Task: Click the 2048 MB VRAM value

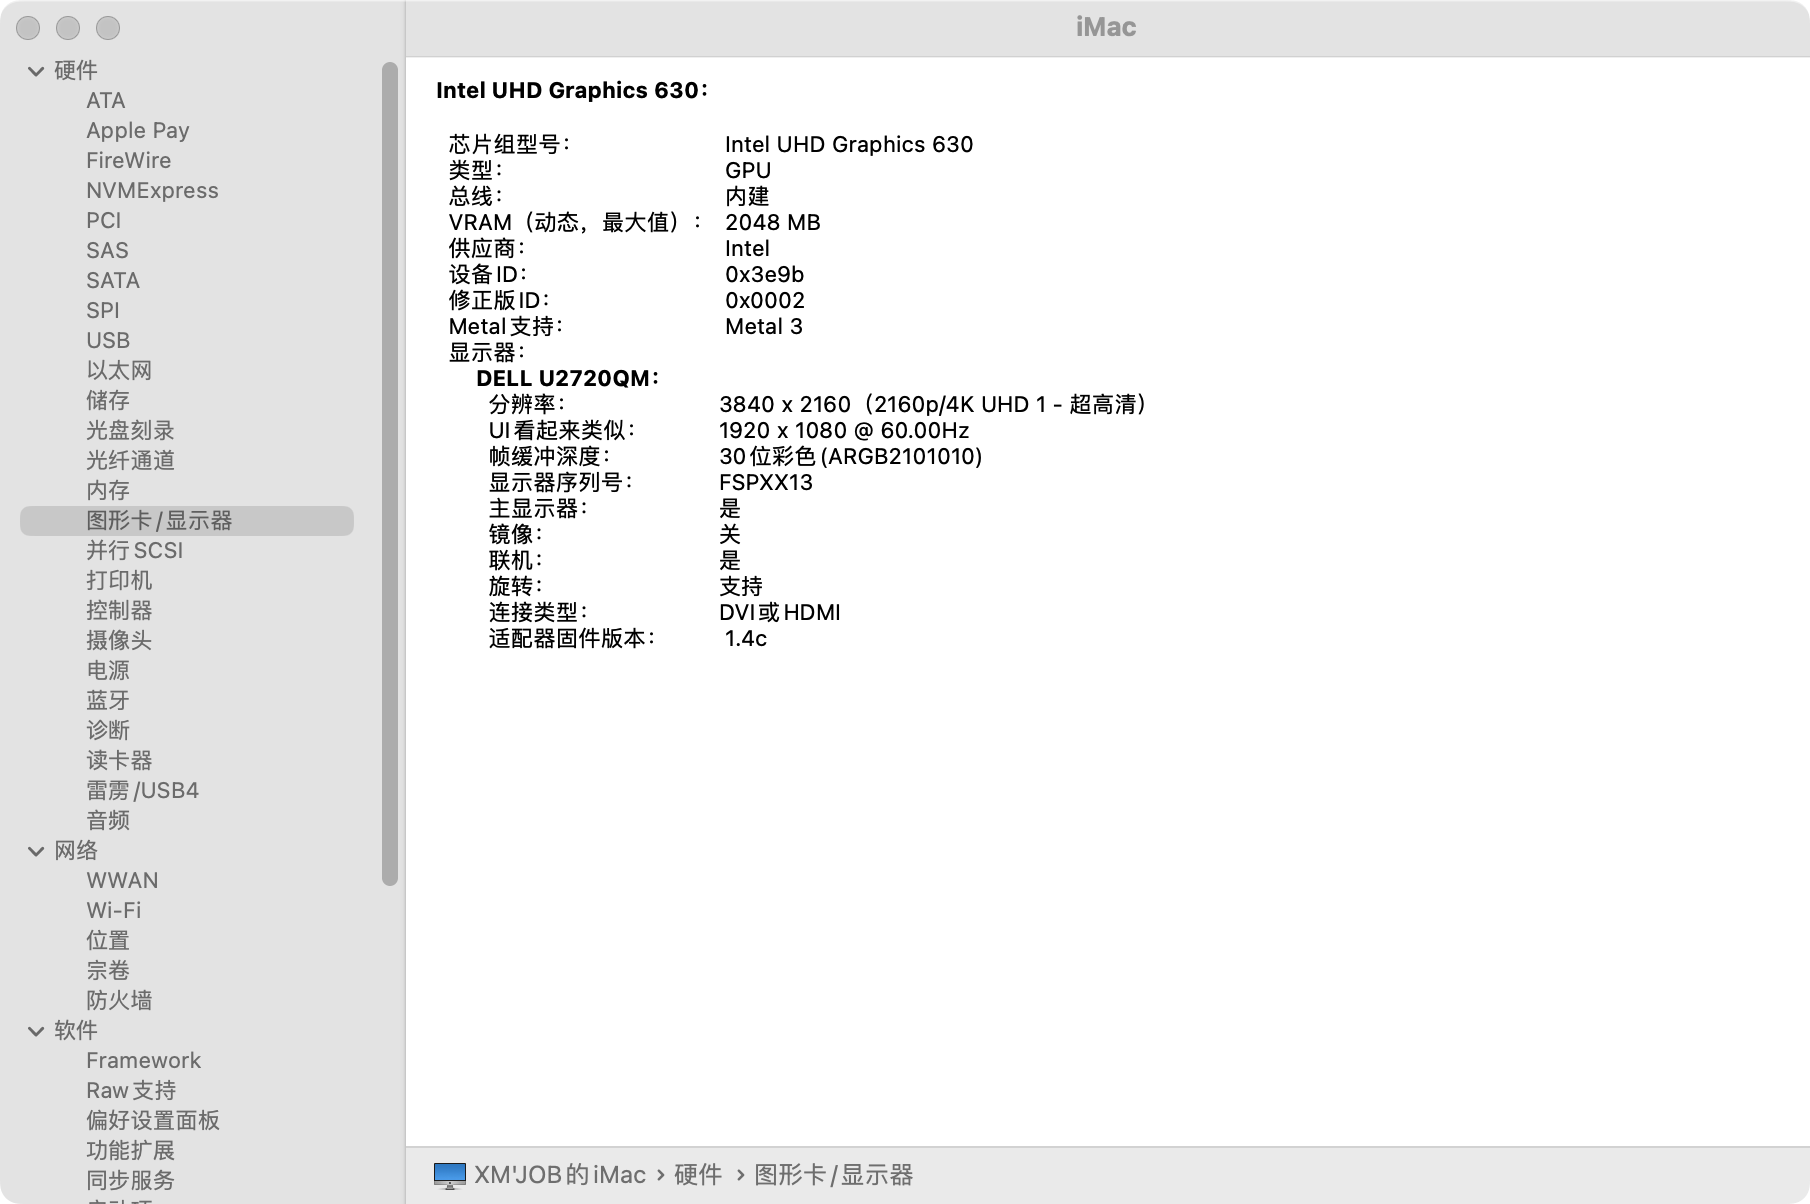Action: [x=773, y=223]
